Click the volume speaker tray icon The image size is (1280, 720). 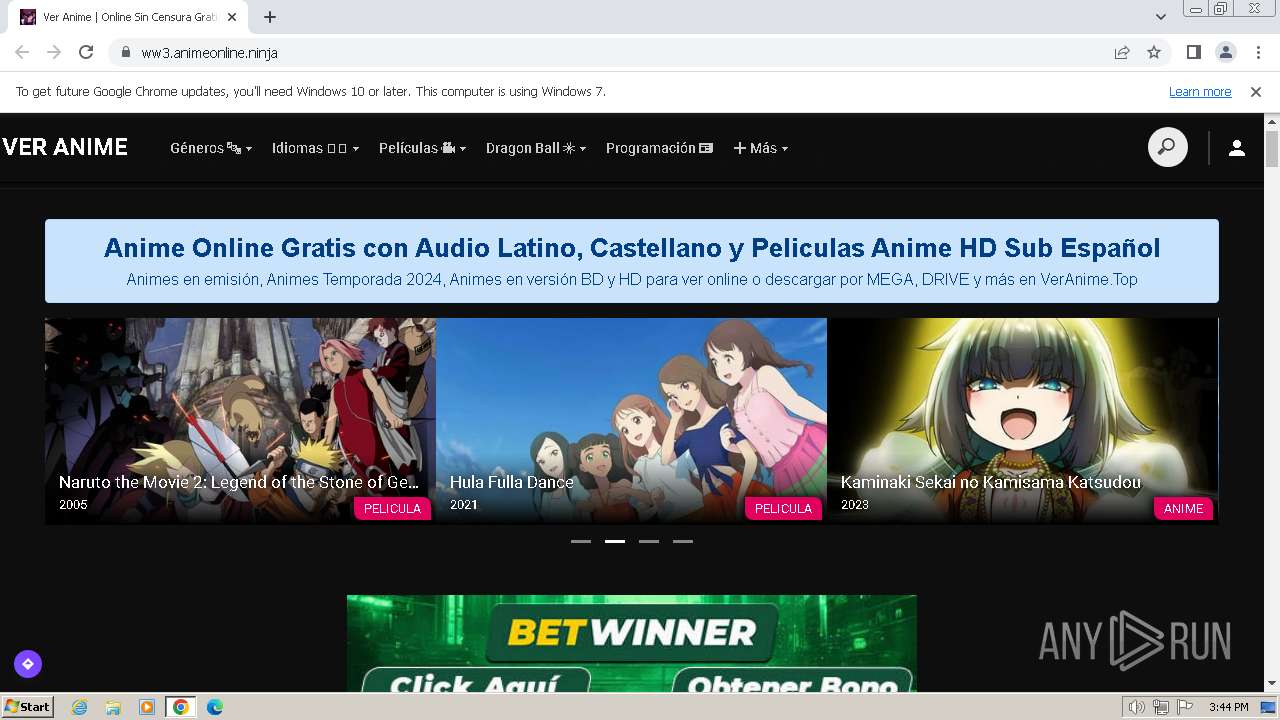[x=1136, y=707]
